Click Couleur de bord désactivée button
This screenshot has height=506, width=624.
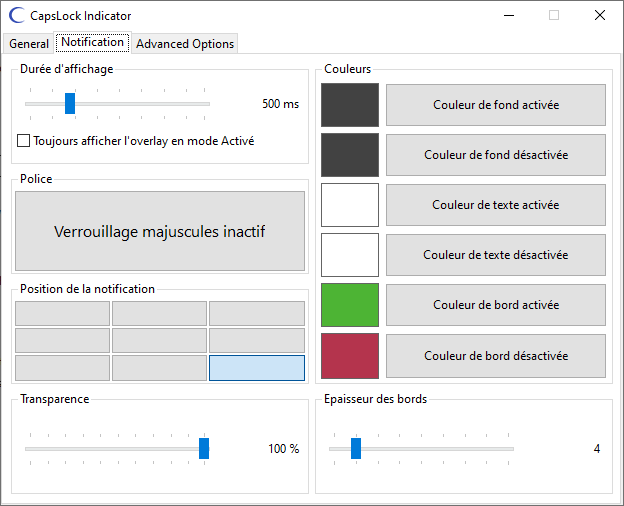(x=496, y=356)
